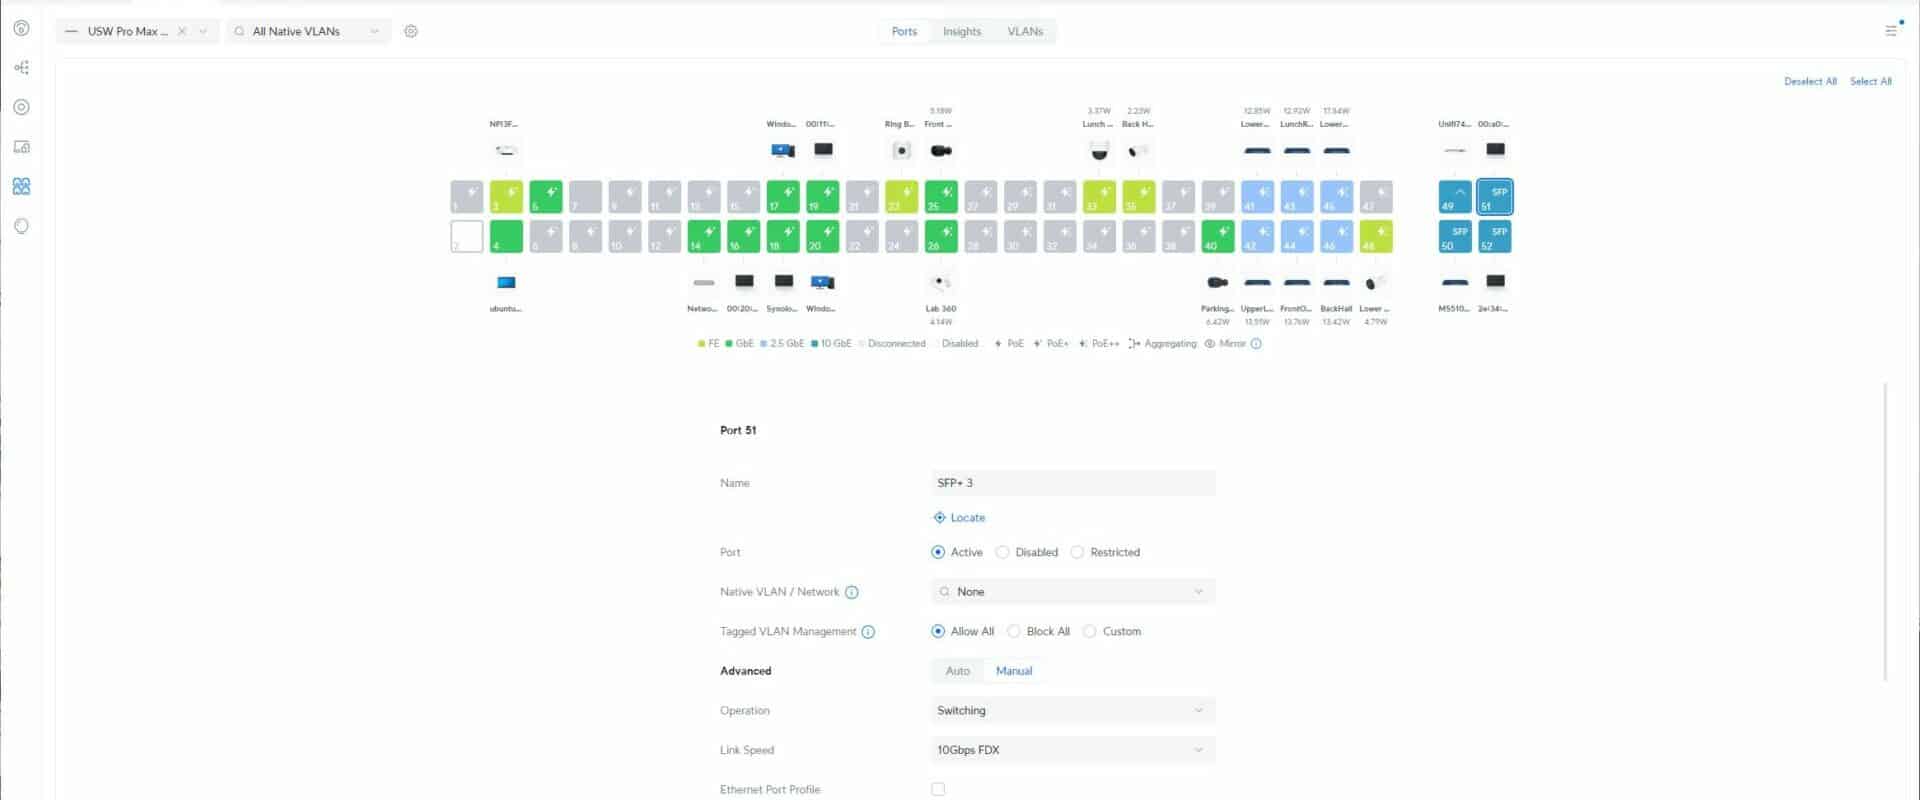This screenshot has width=1920, height=800.
Task: Remove the USW Pro Max device filter
Action: [182, 31]
